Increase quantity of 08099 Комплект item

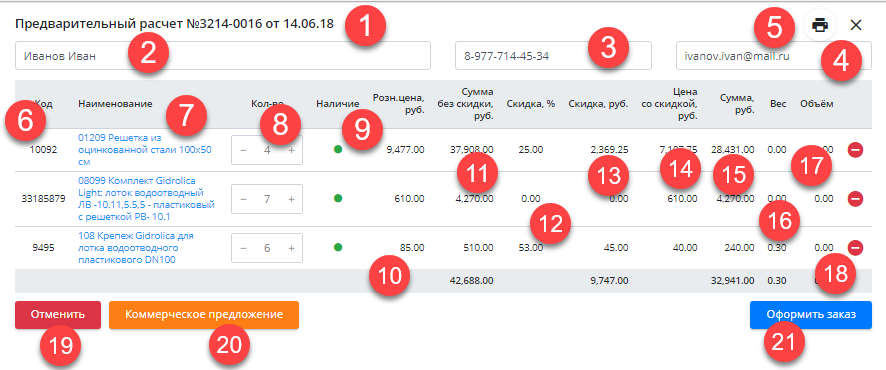pos(292,199)
